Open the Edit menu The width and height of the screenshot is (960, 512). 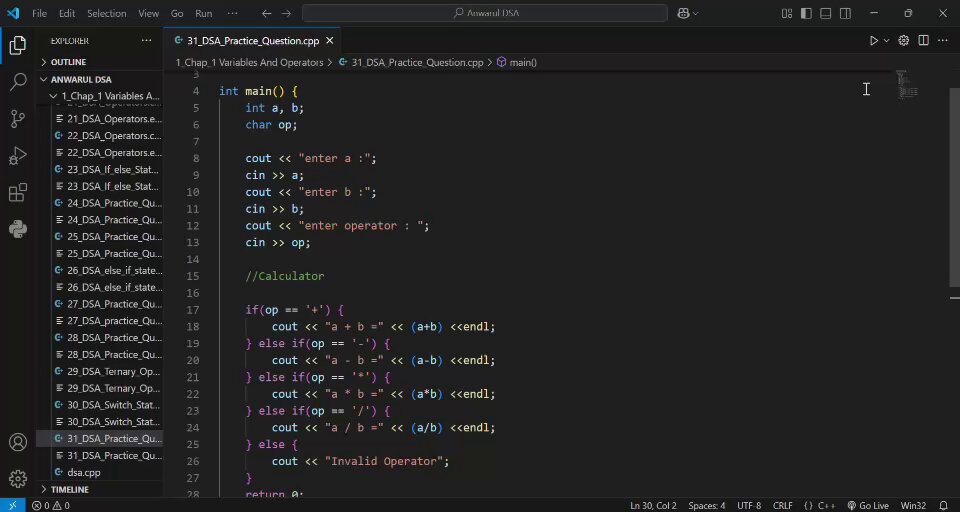click(x=67, y=13)
